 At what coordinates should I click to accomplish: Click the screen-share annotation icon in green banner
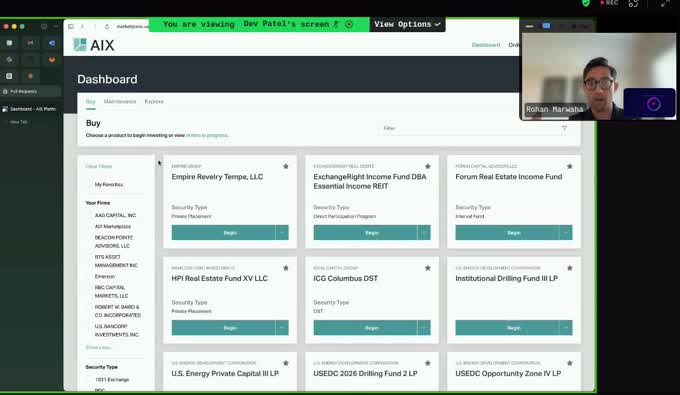coord(349,24)
